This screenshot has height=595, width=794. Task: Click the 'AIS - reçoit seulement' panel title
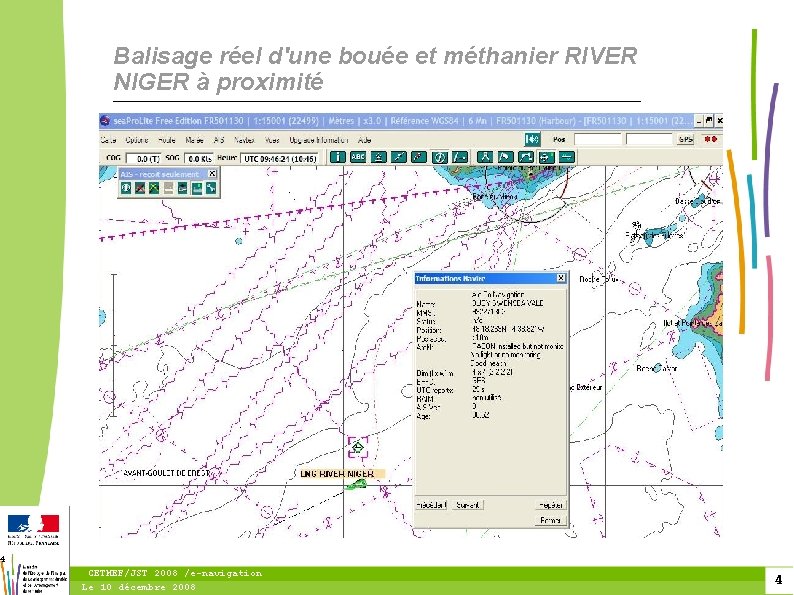pos(160,174)
